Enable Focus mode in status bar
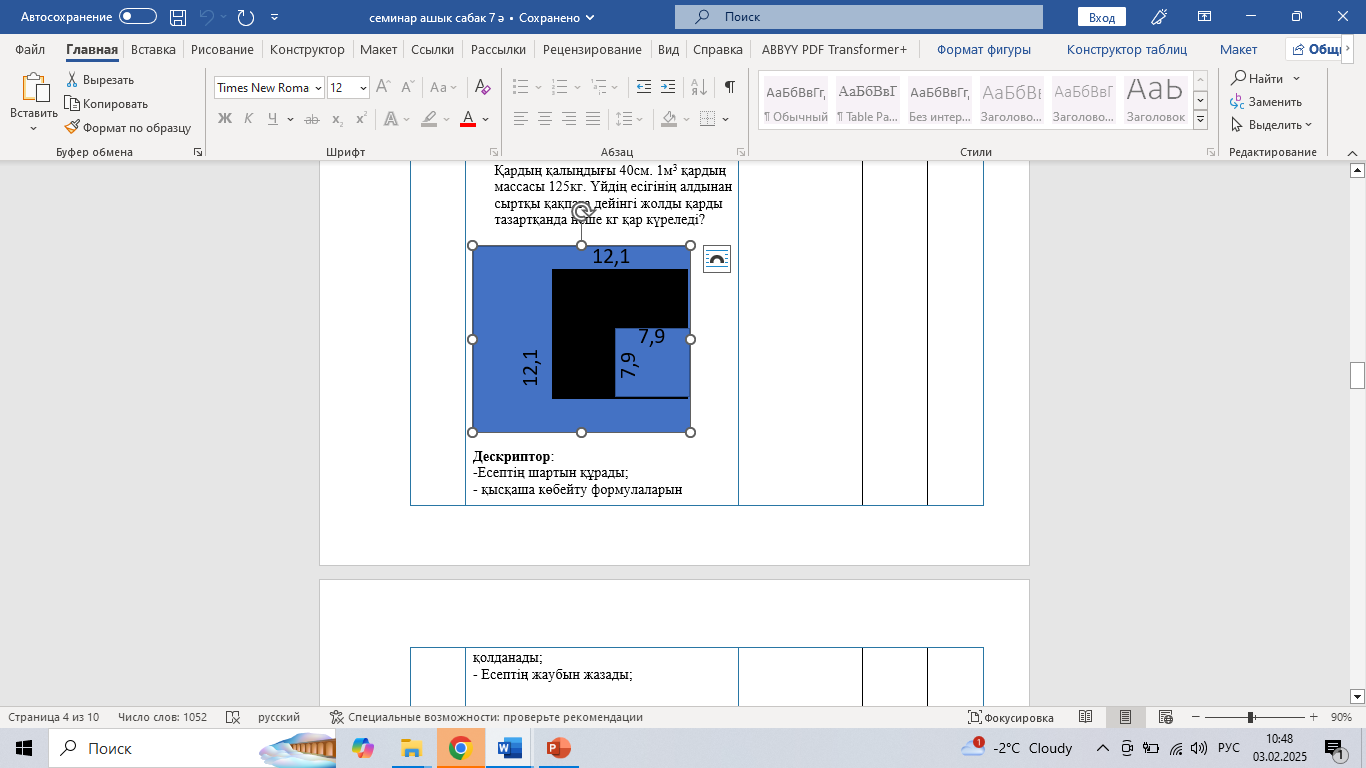The height and width of the screenshot is (768, 1366). (1010, 717)
